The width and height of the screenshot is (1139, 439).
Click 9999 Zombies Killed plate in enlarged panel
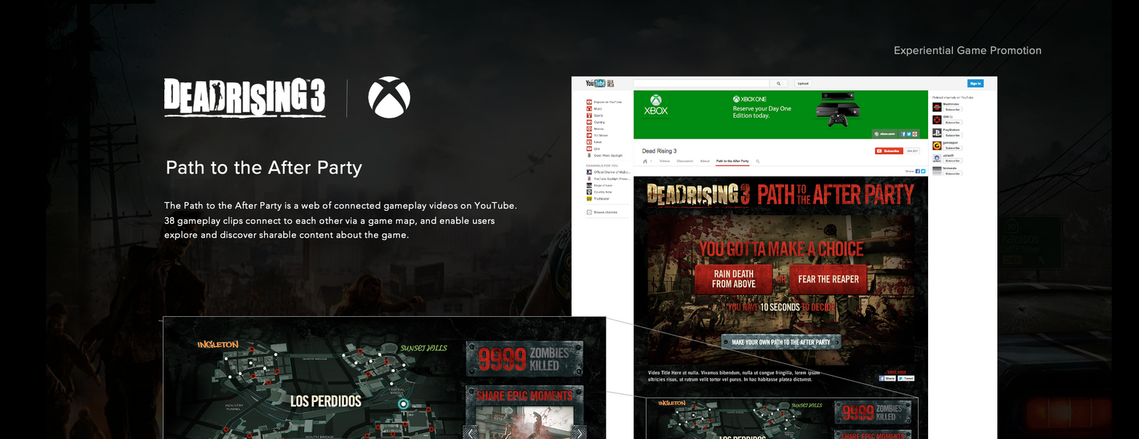tap(524, 359)
